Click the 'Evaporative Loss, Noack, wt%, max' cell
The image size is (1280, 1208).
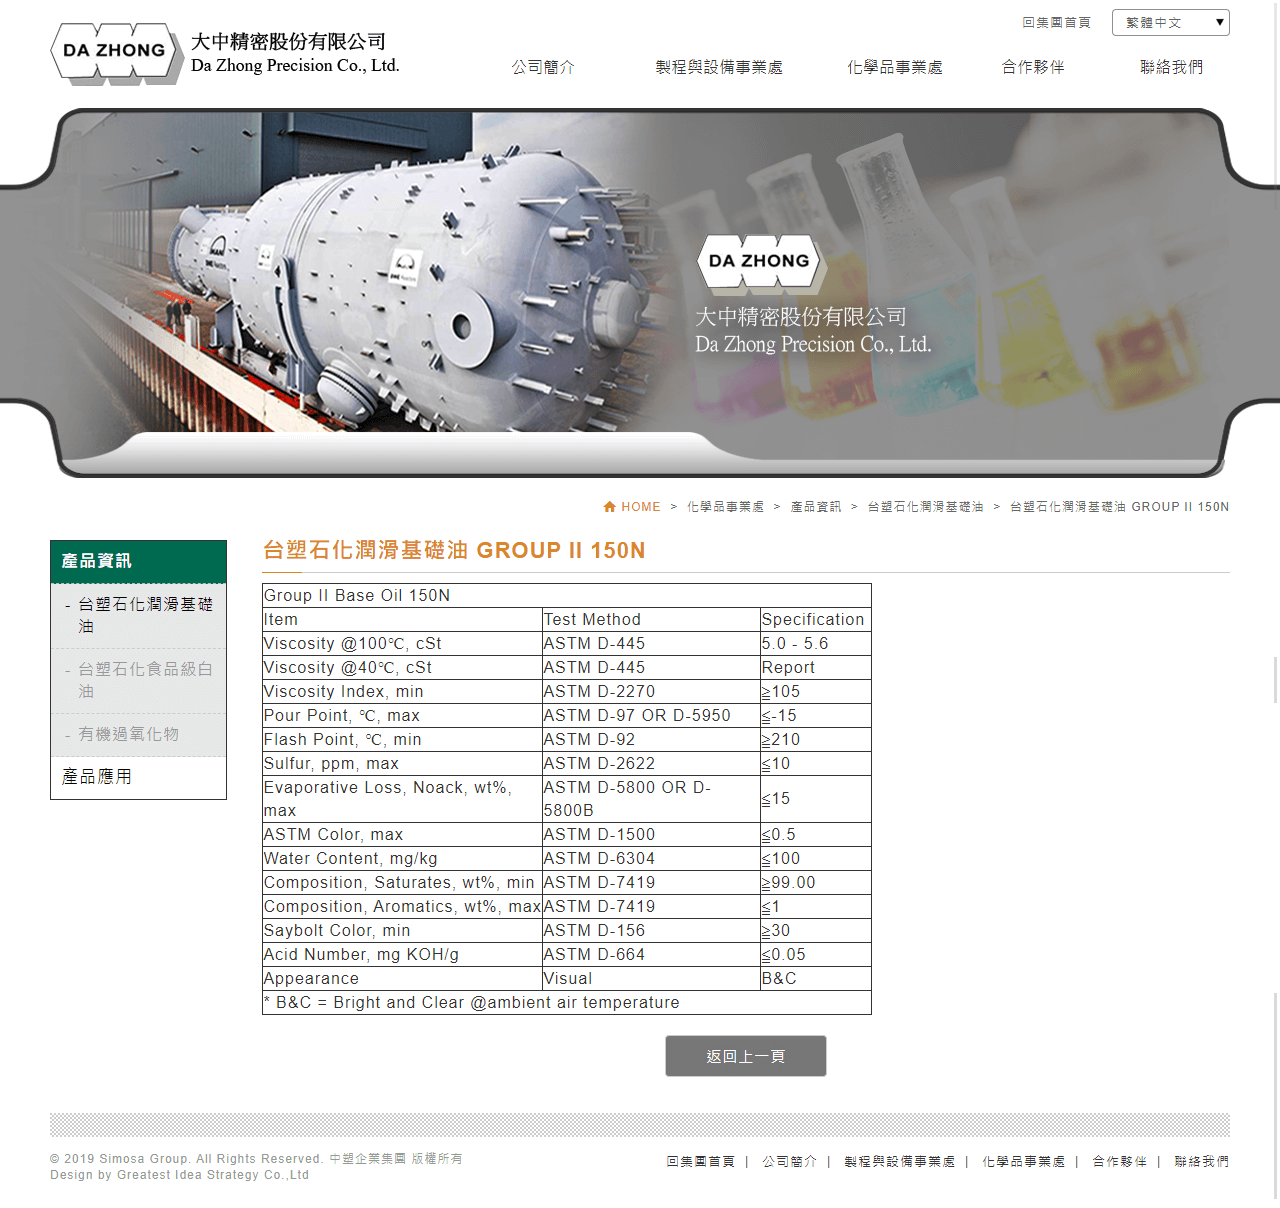(402, 799)
